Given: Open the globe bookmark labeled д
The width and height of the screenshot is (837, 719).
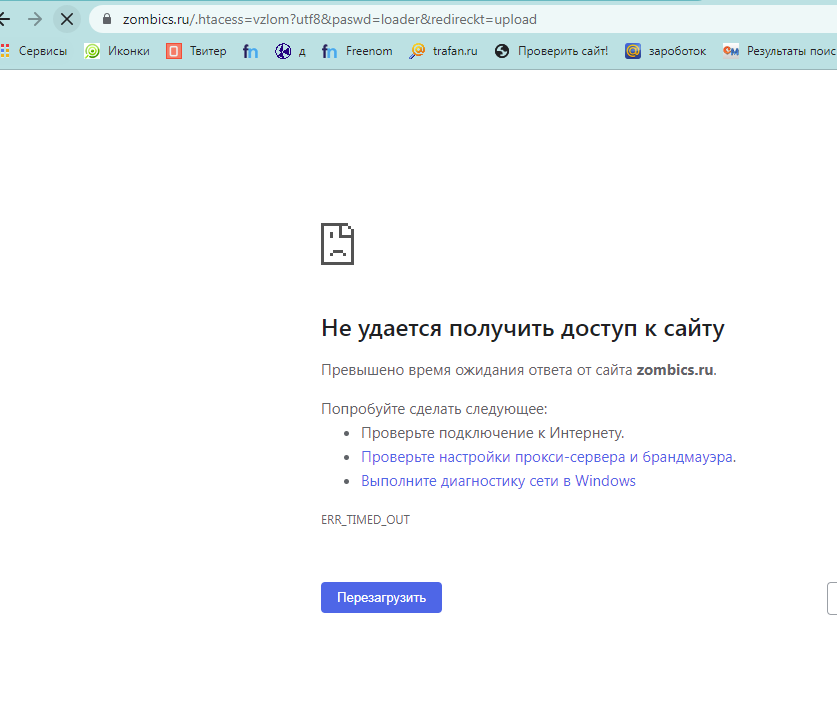Looking at the screenshot, I should (291, 51).
